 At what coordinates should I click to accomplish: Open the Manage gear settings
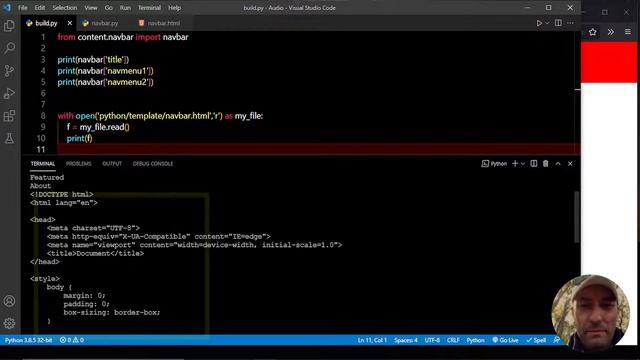point(9,323)
